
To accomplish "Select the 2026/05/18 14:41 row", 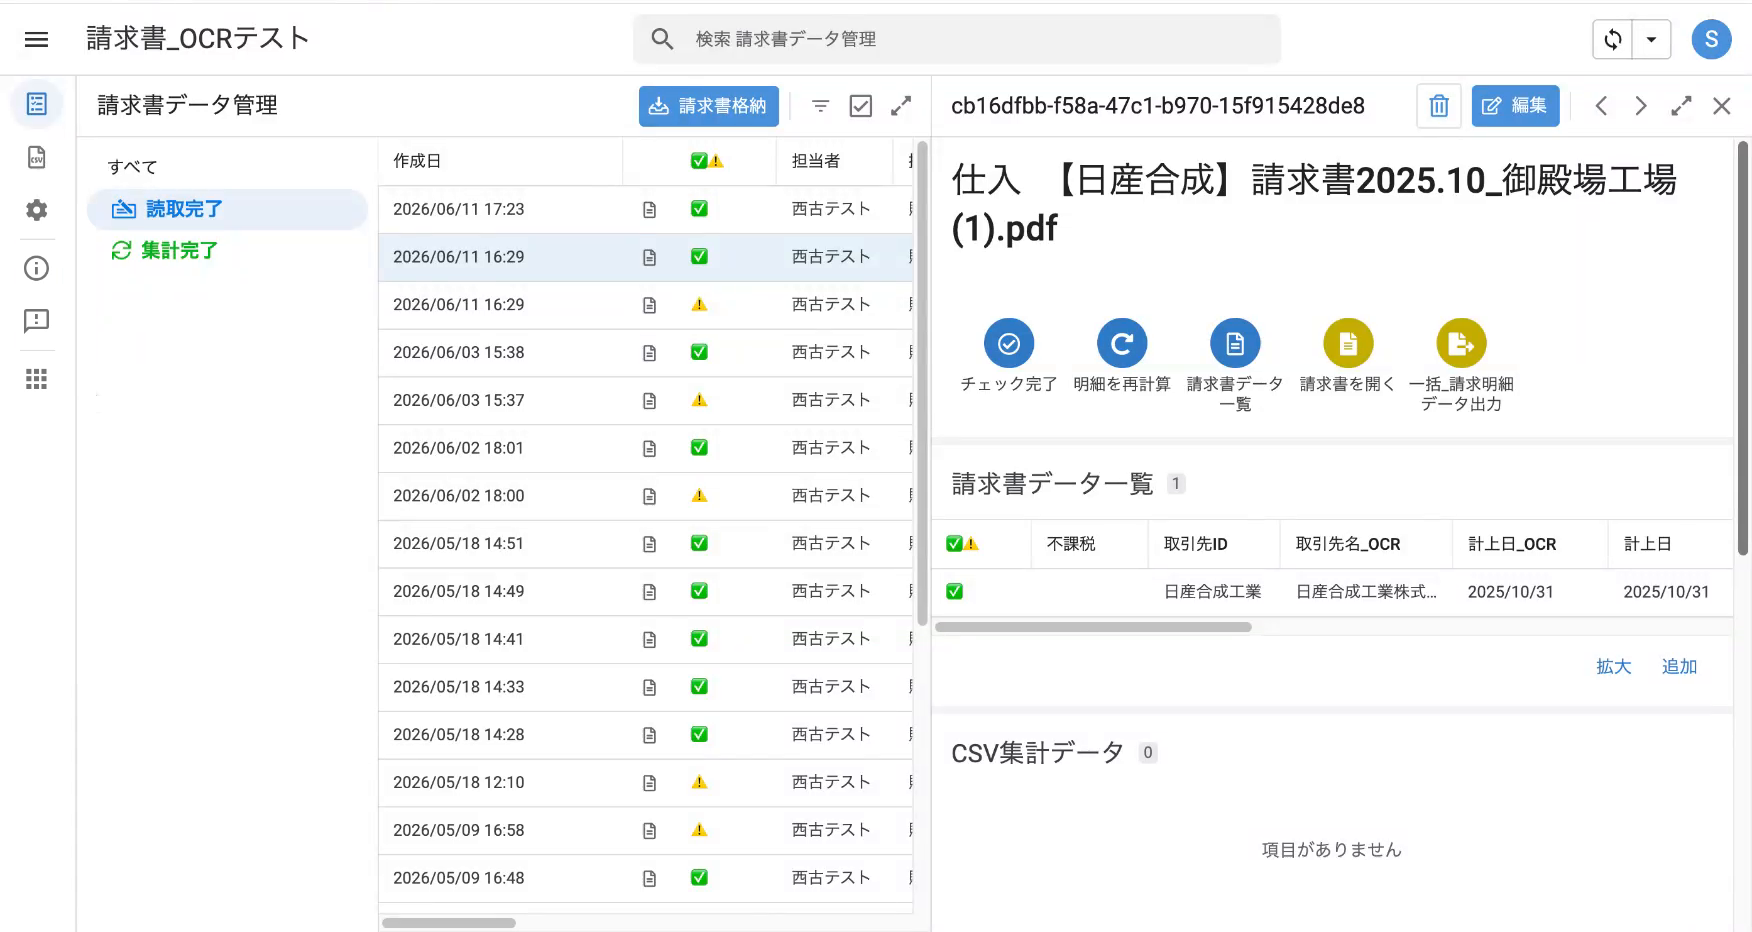I will pyautogui.click(x=645, y=639).
